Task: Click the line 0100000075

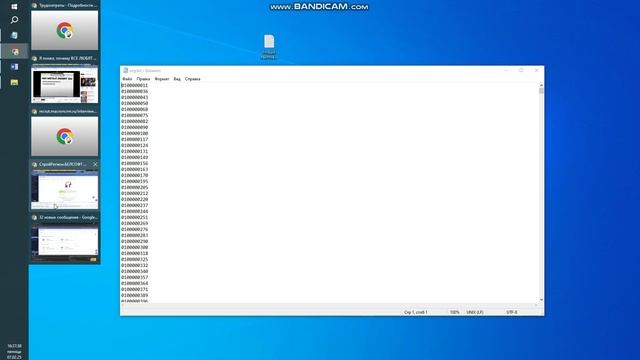Action: point(135,115)
